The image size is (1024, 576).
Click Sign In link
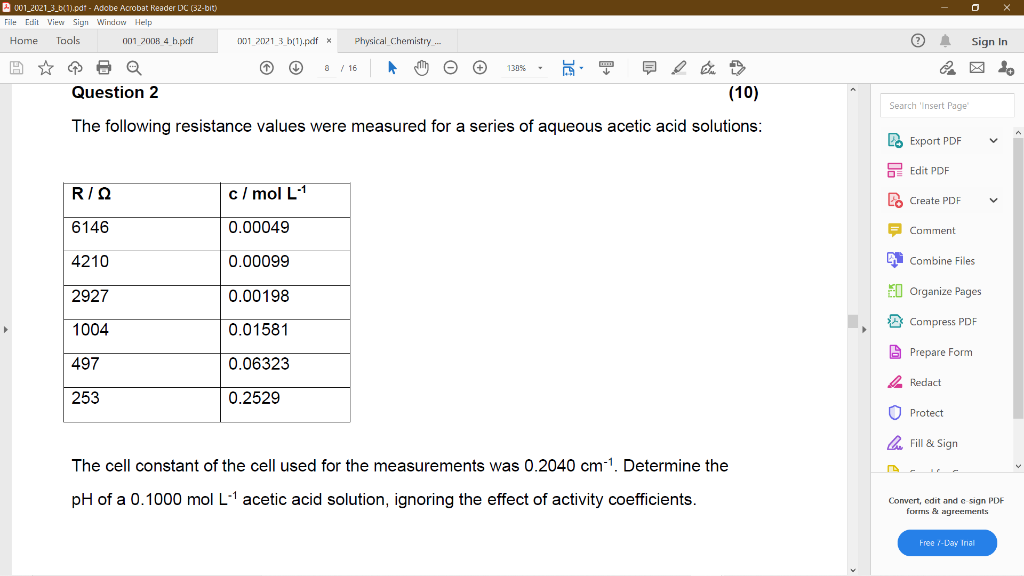(x=989, y=41)
